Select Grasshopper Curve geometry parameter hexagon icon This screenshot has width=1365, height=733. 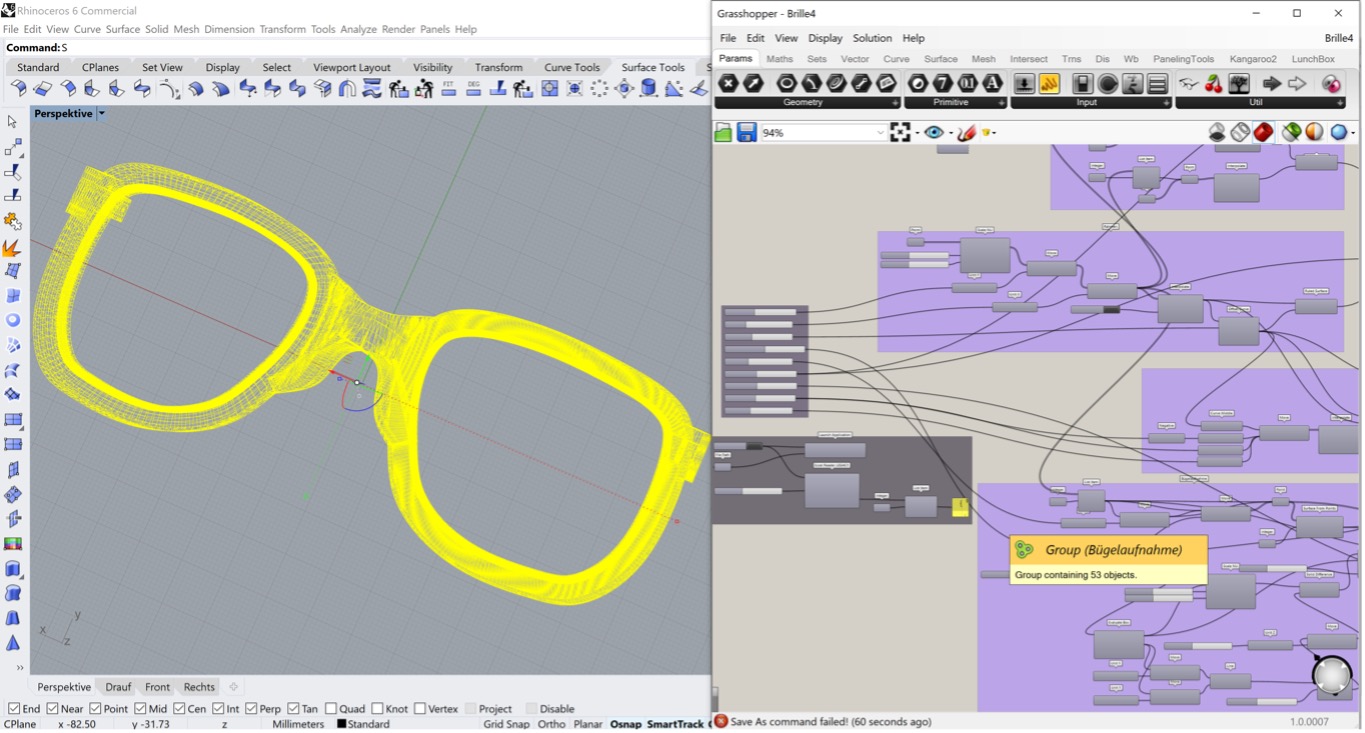(837, 83)
